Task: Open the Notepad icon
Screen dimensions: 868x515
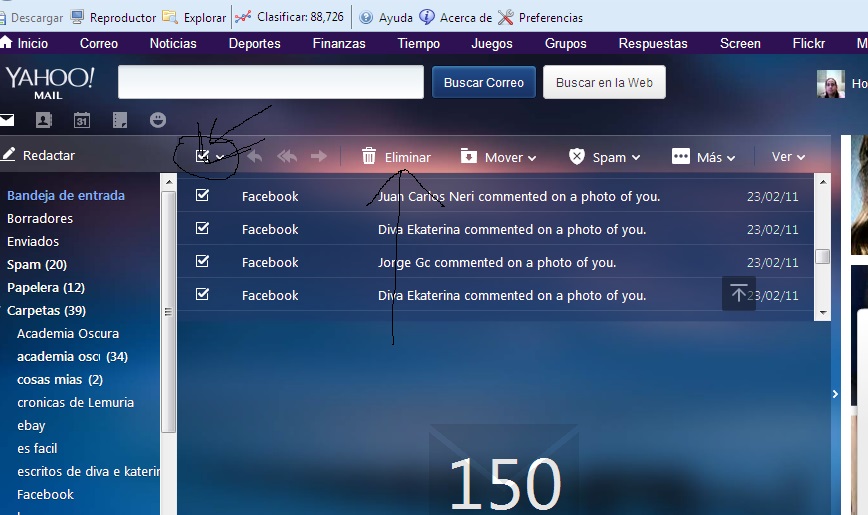Action: [x=120, y=120]
